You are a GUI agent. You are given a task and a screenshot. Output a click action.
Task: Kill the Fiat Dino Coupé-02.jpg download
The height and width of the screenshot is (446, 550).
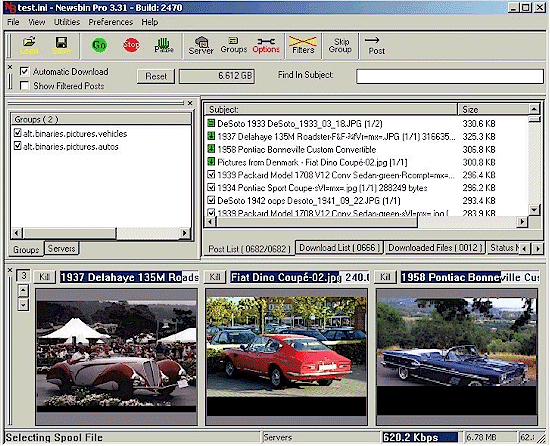[x=215, y=277]
